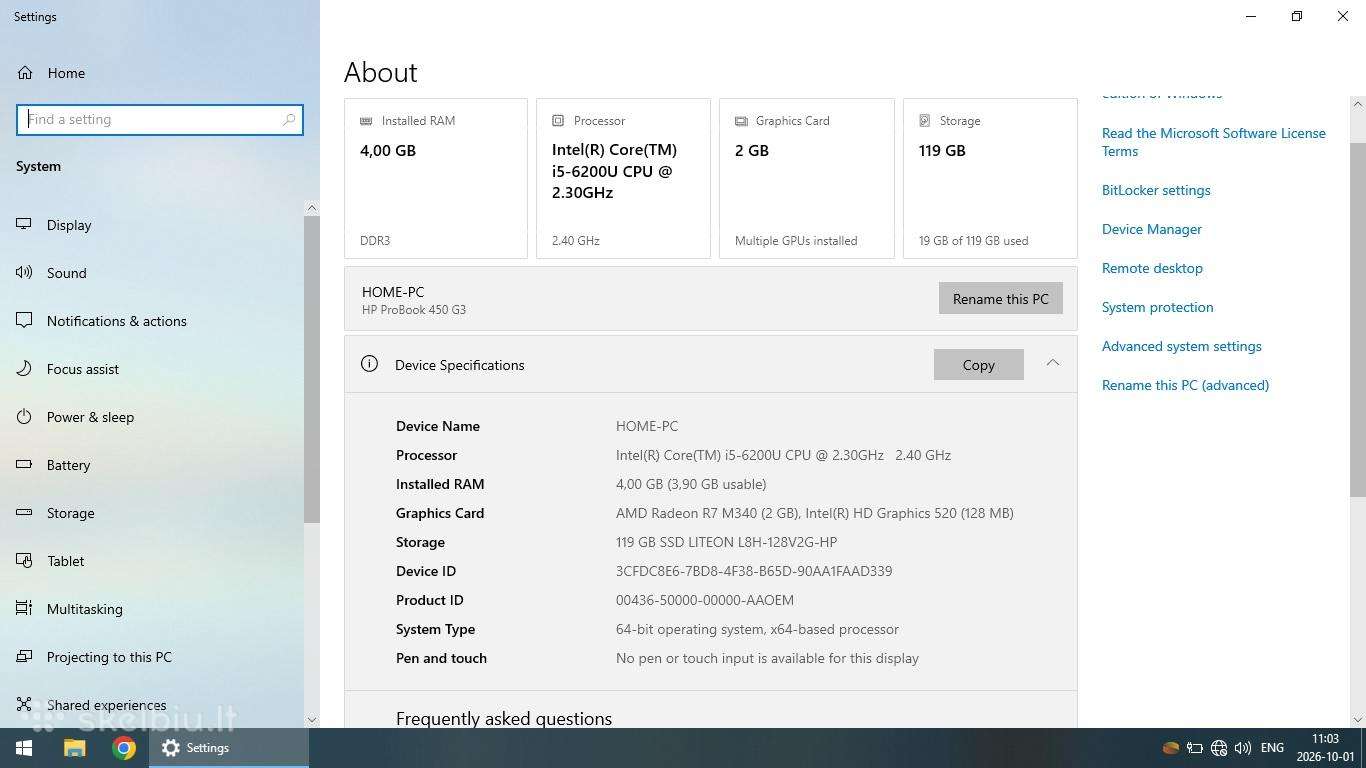Click the Storage summary card showing 119 GB
This screenshot has height=768, width=1366.
[x=990, y=178]
